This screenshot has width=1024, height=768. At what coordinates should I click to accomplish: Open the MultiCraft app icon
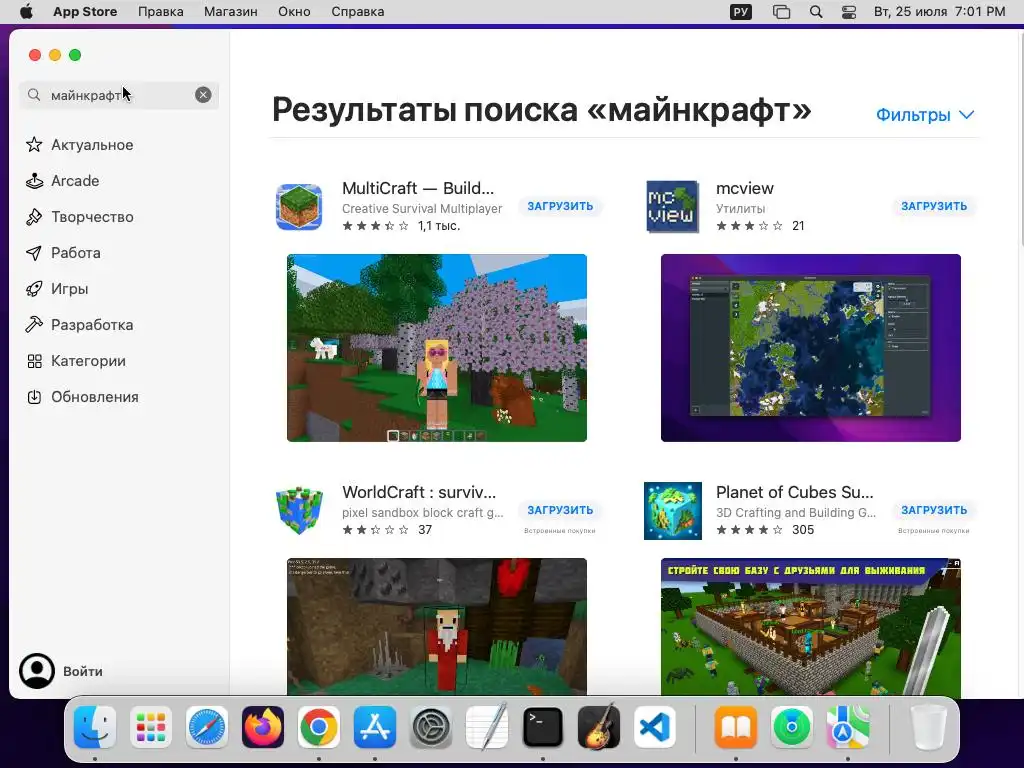coord(298,207)
